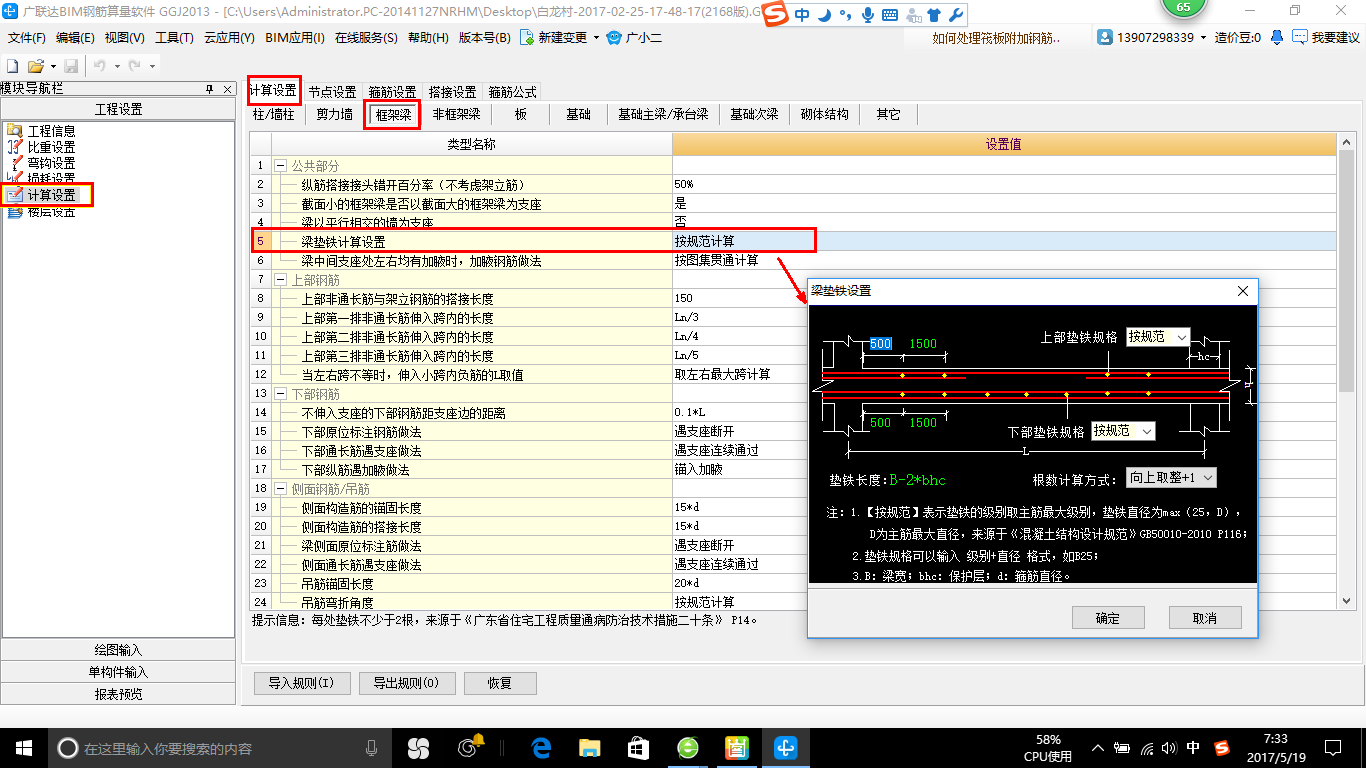This screenshot has width=1366, height=768.
Task: Click the 导出规则(O) button
Action: click(407, 684)
